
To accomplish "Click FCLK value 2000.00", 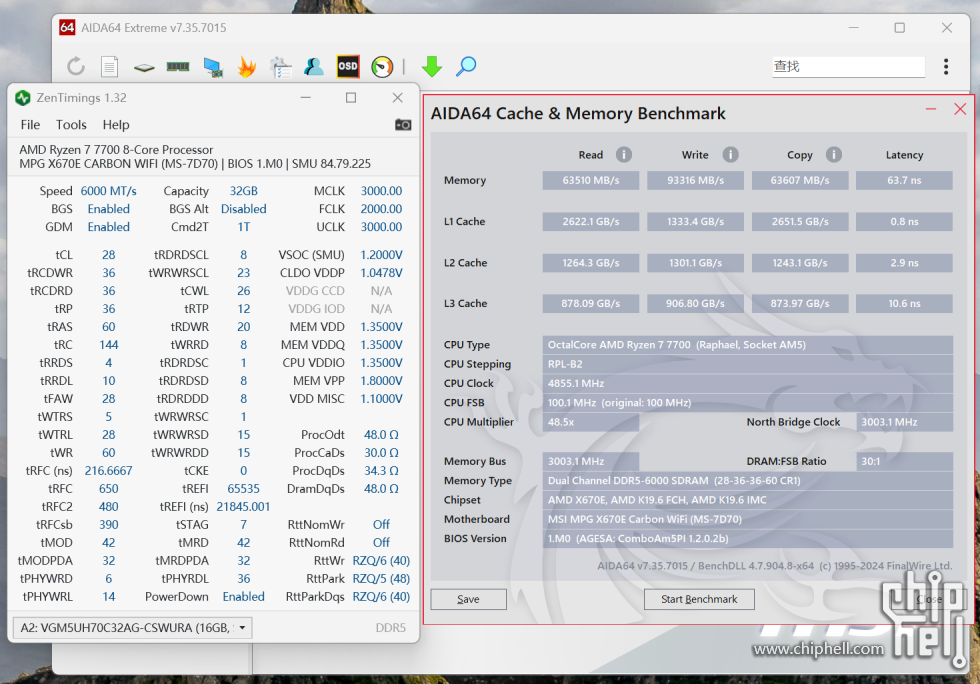I will click(x=381, y=209).
